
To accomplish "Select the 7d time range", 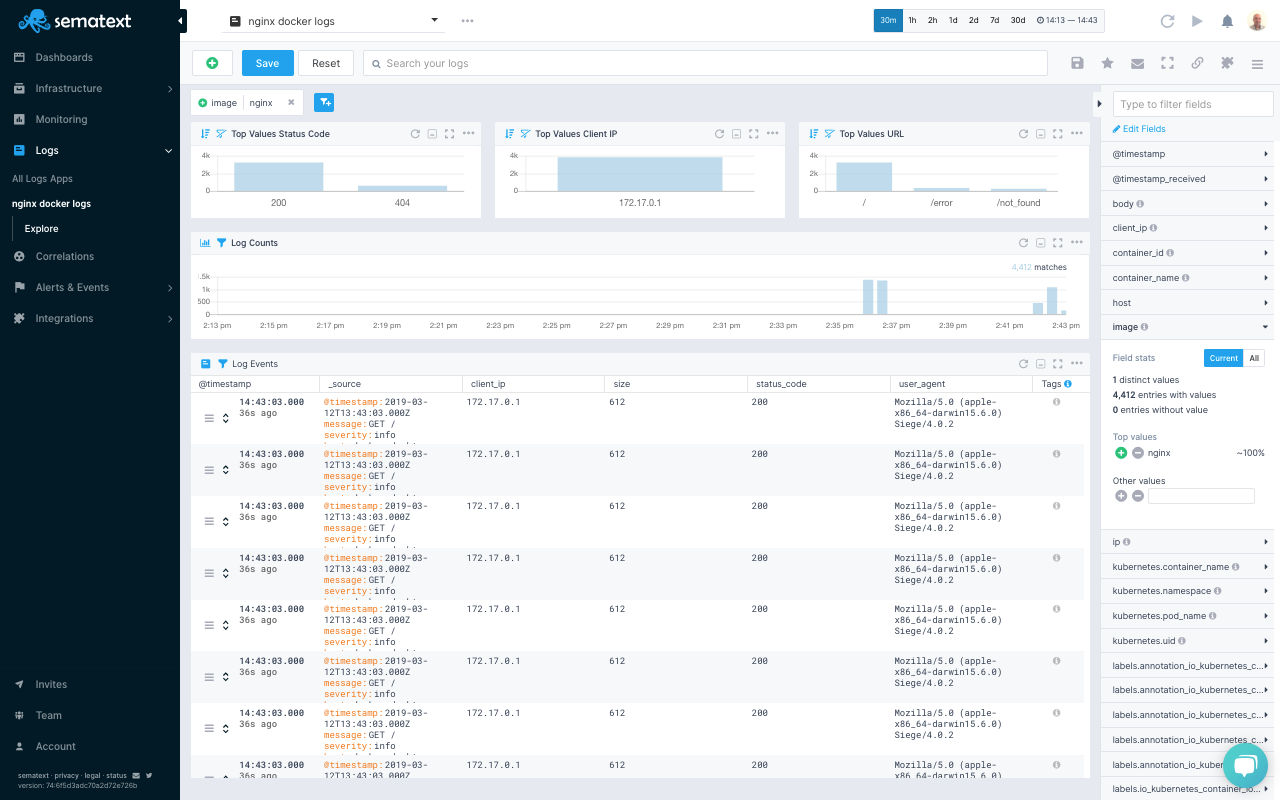I will click(994, 20).
